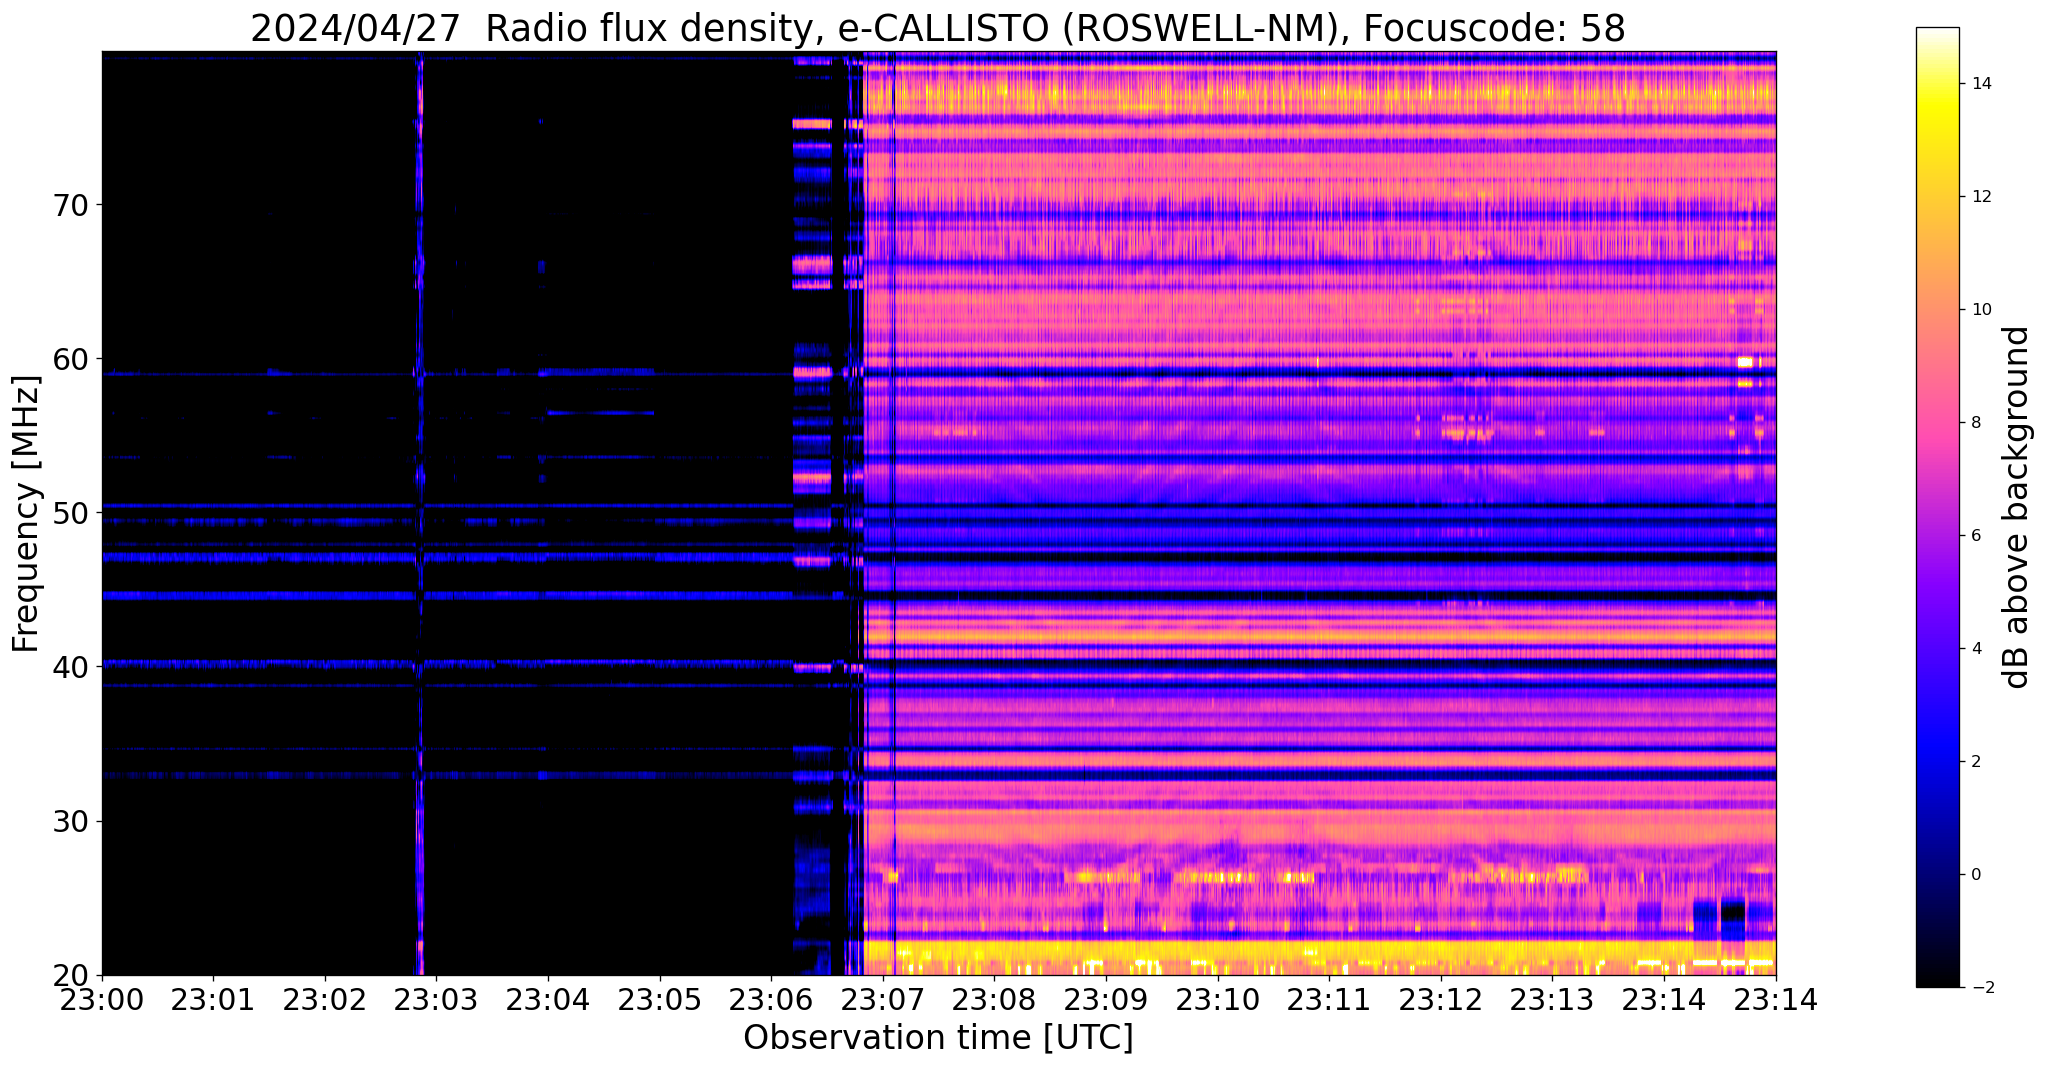The height and width of the screenshot is (1067, 2047).
Task: Click the 'Observation time [UTC]' axis label
Action: coord(938,1037)
